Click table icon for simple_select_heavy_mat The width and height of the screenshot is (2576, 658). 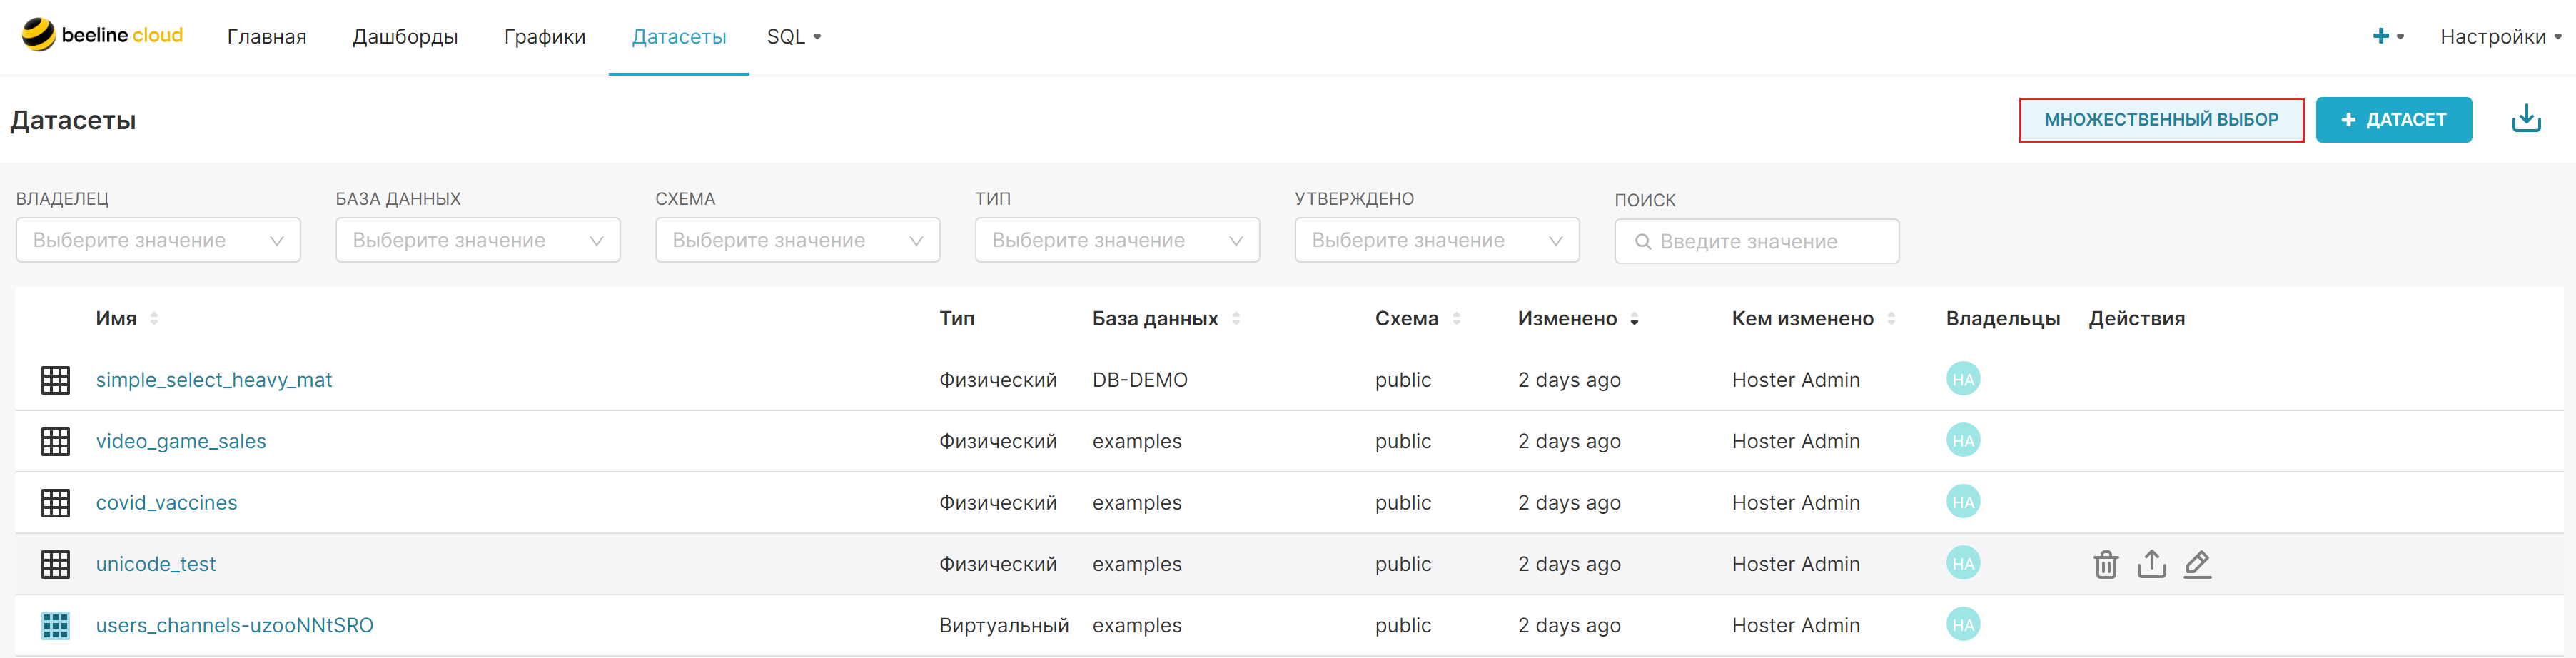[56, 380]
